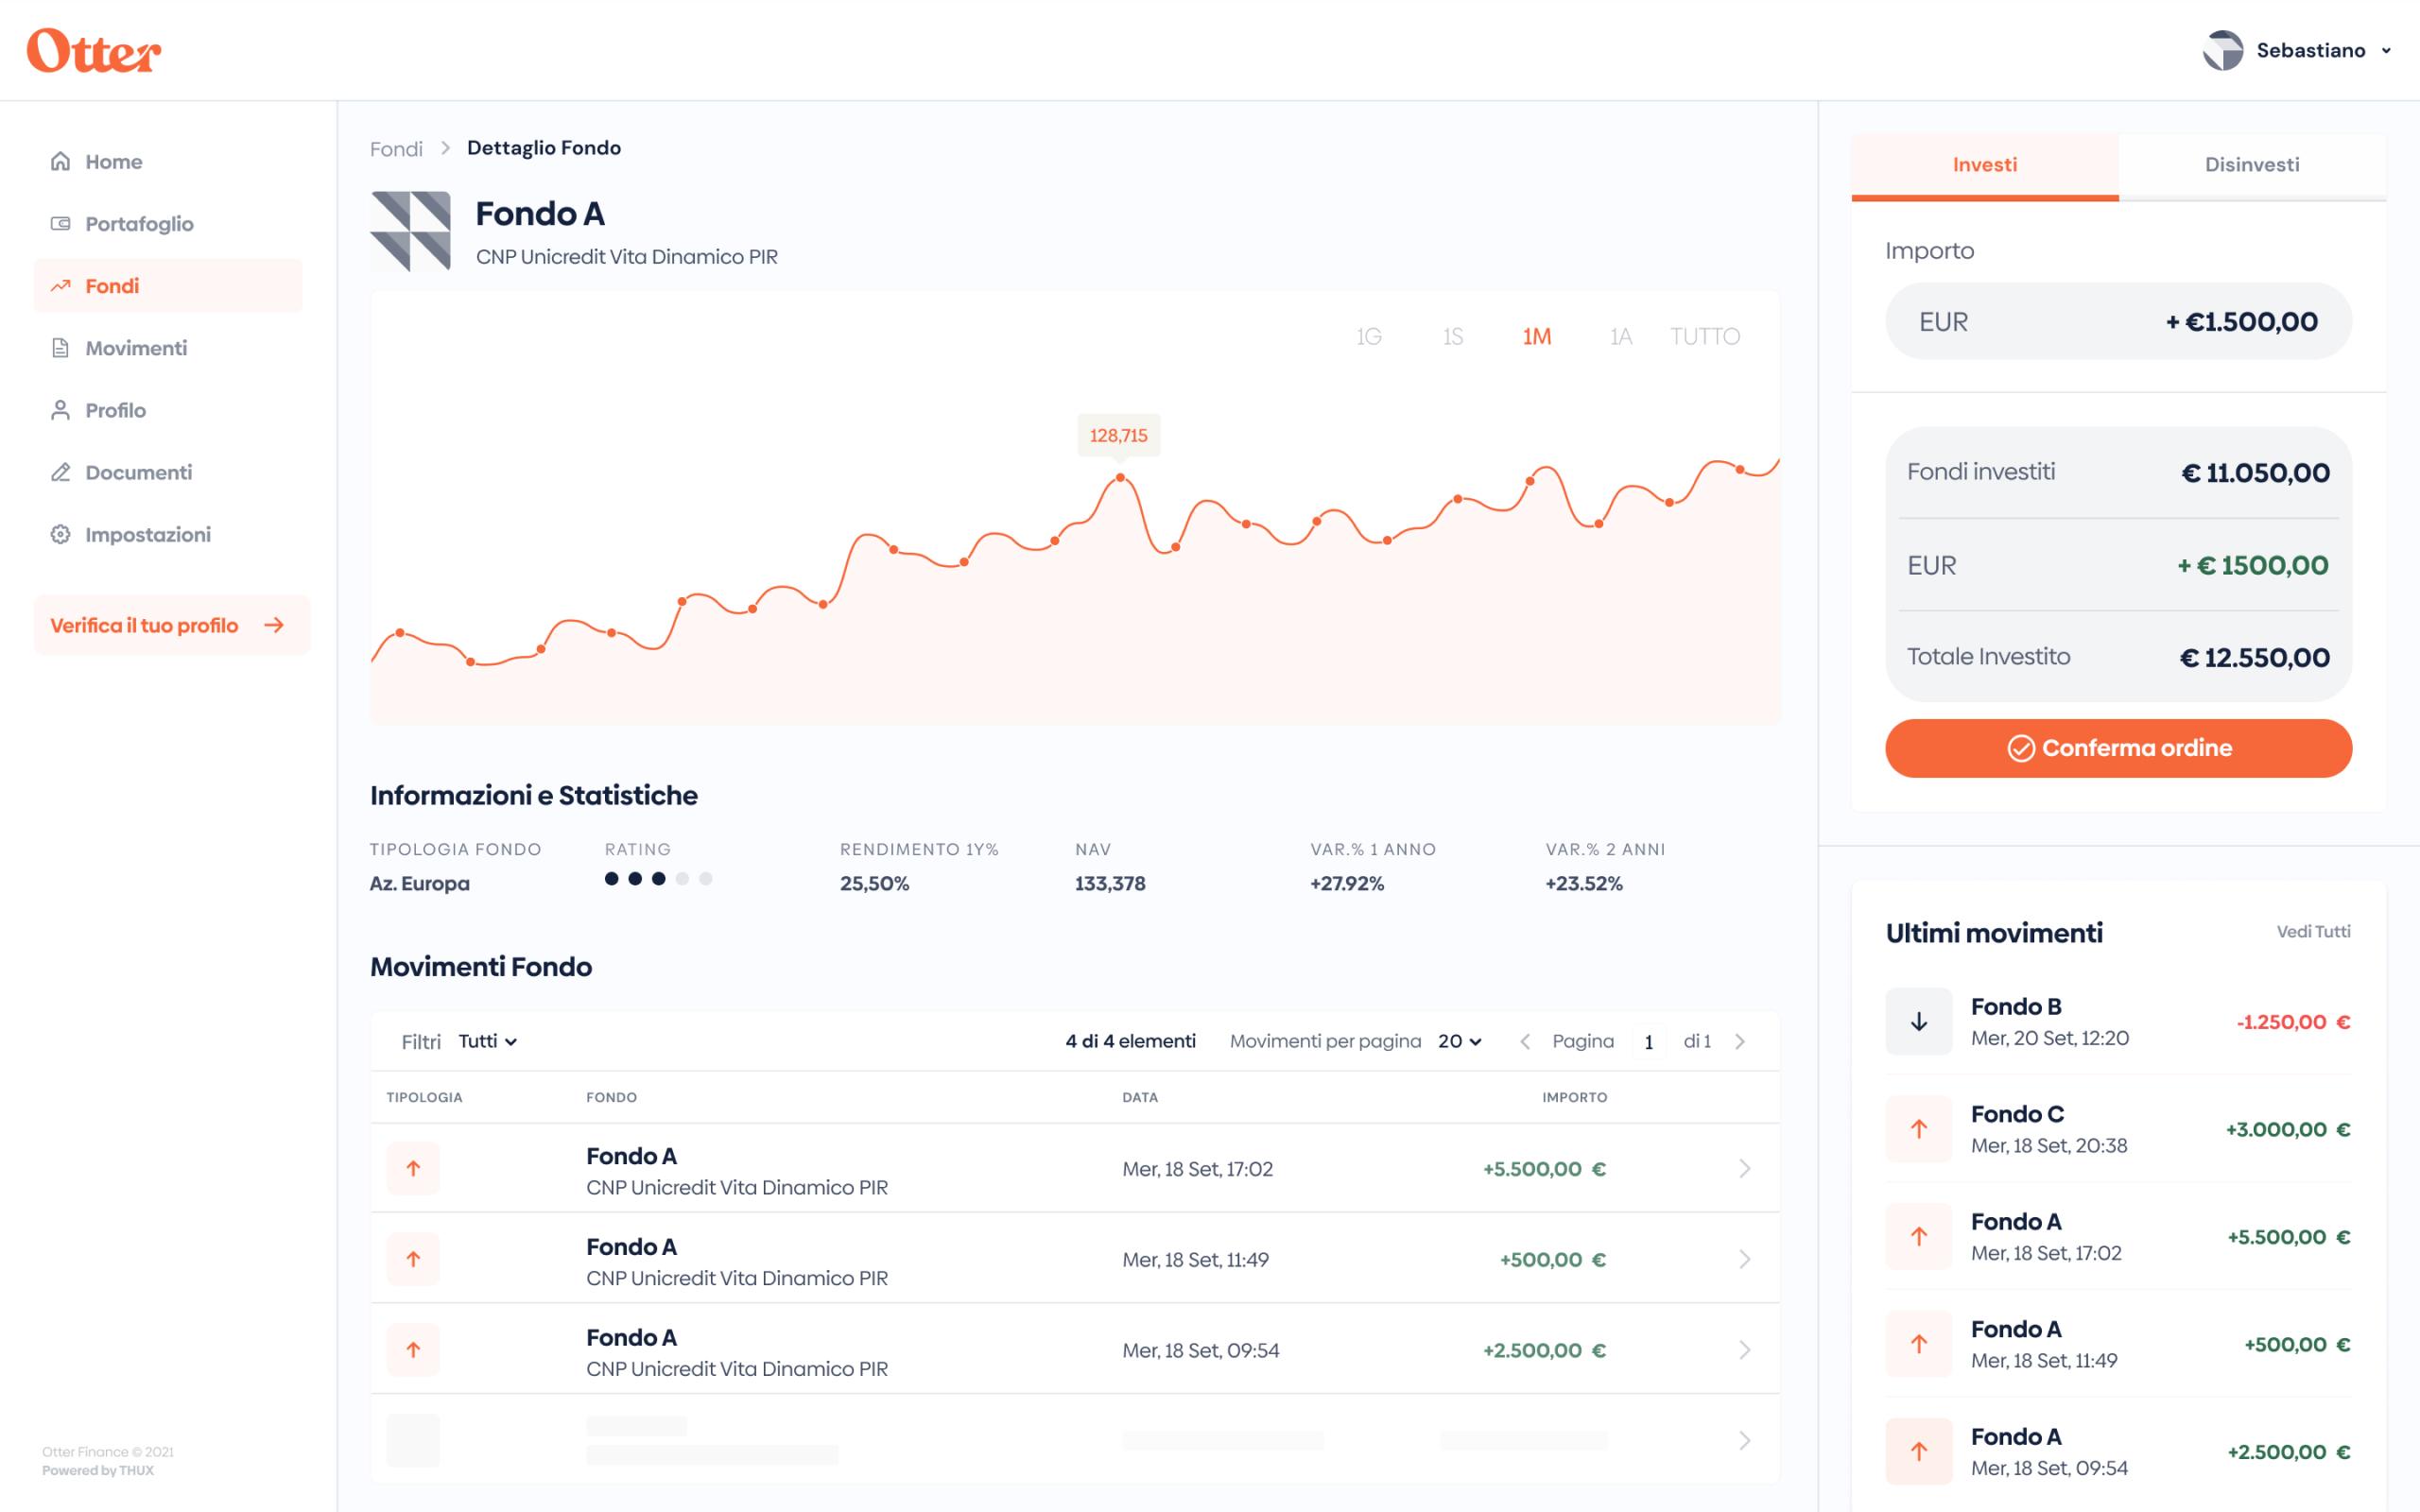Click the 128,715 chart data point
The image size is (2420, 1512).
coord(1120,478)
